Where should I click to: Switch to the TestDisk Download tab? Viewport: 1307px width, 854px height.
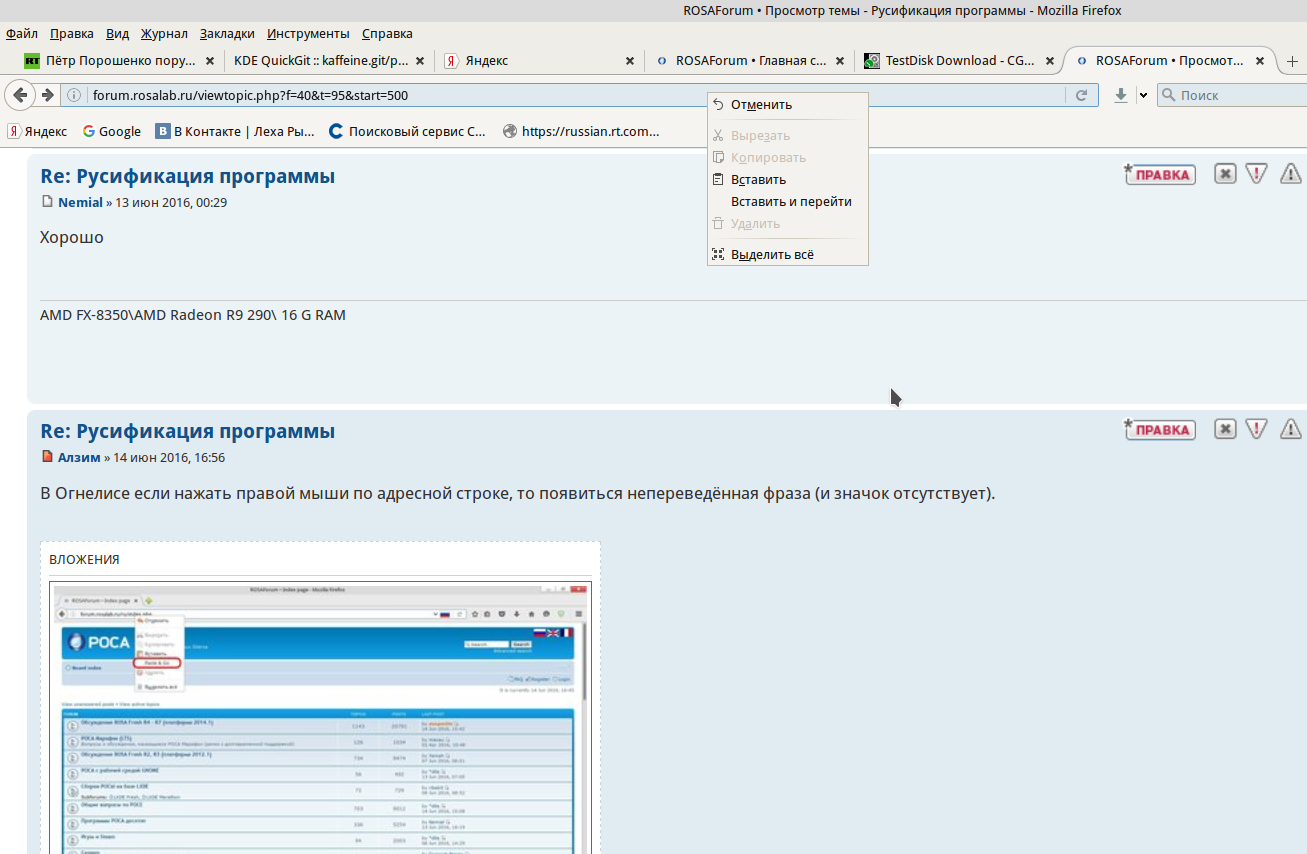point(958,61)
